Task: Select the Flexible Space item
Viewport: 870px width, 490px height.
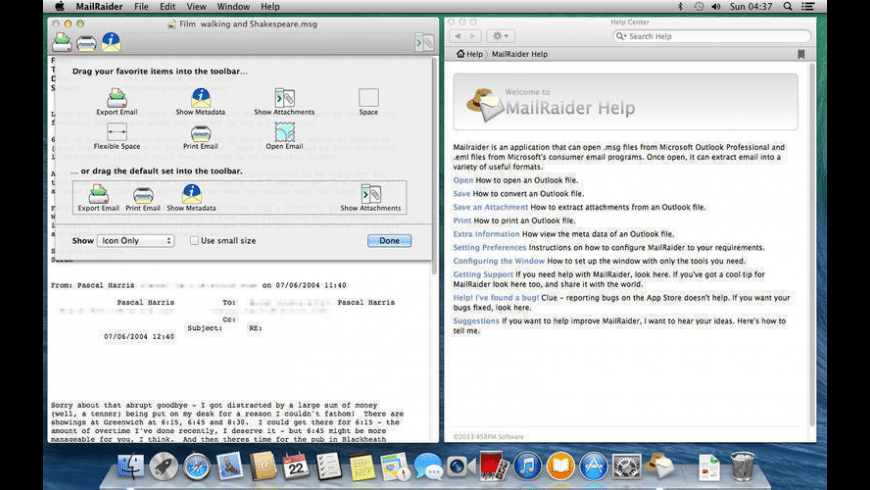Action: 117,137
